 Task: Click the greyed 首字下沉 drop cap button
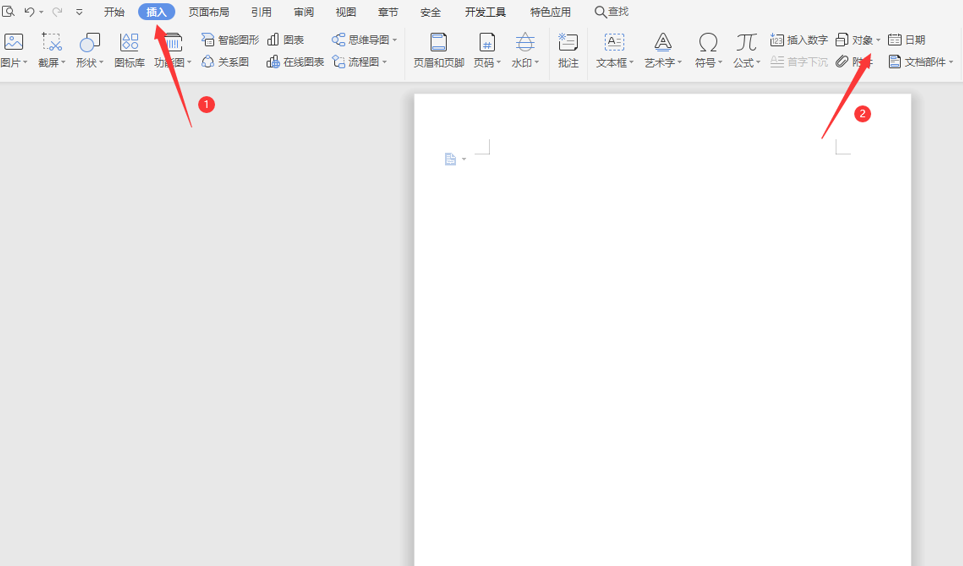(799, 62)
